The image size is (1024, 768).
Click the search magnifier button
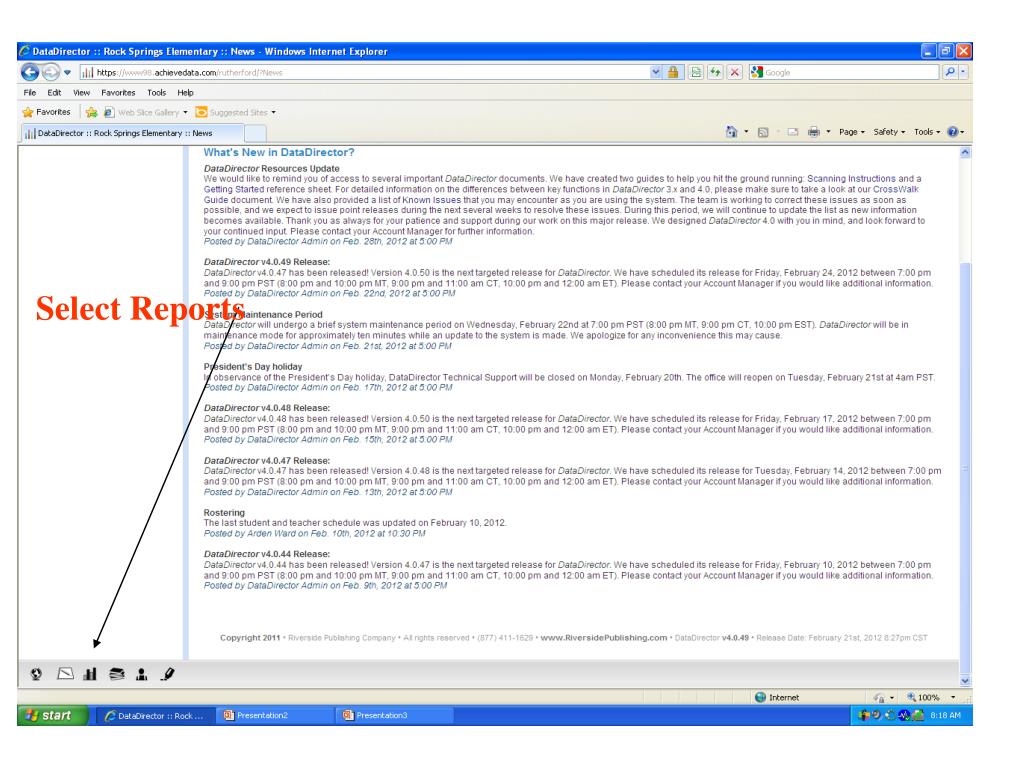tap(950, 72)
